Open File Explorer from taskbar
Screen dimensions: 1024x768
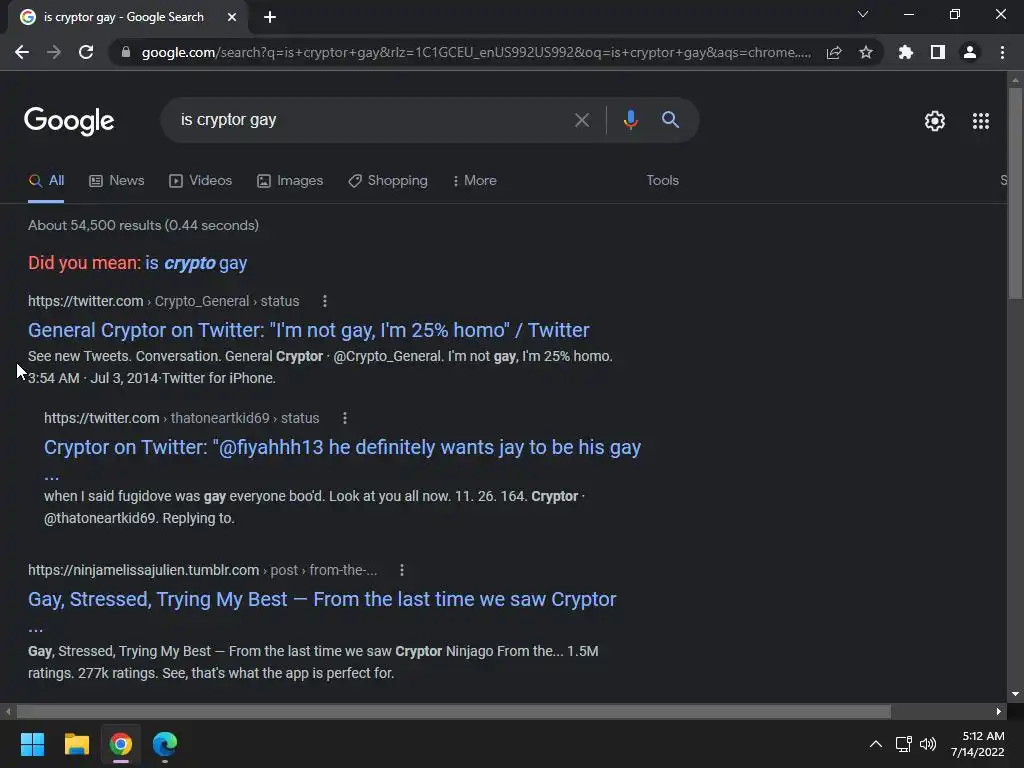76,744
